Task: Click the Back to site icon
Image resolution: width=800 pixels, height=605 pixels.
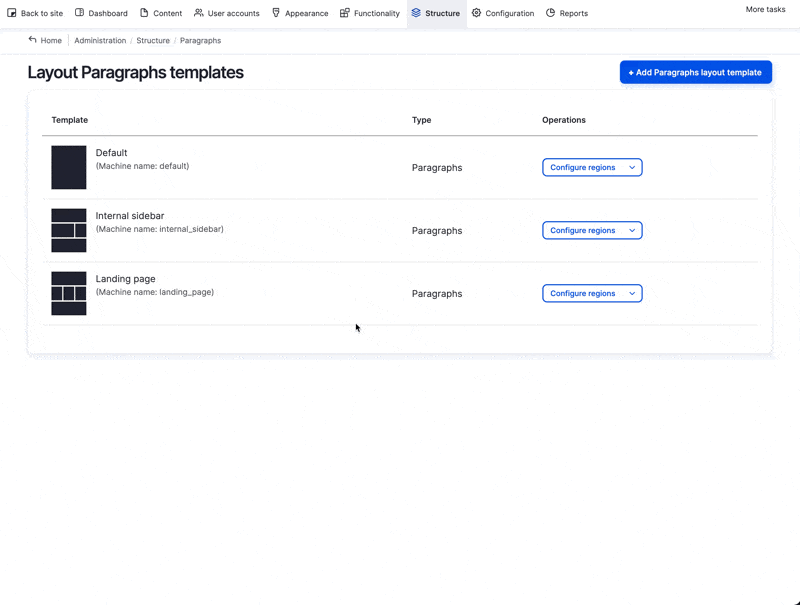Action: click(x=12, y=13)
